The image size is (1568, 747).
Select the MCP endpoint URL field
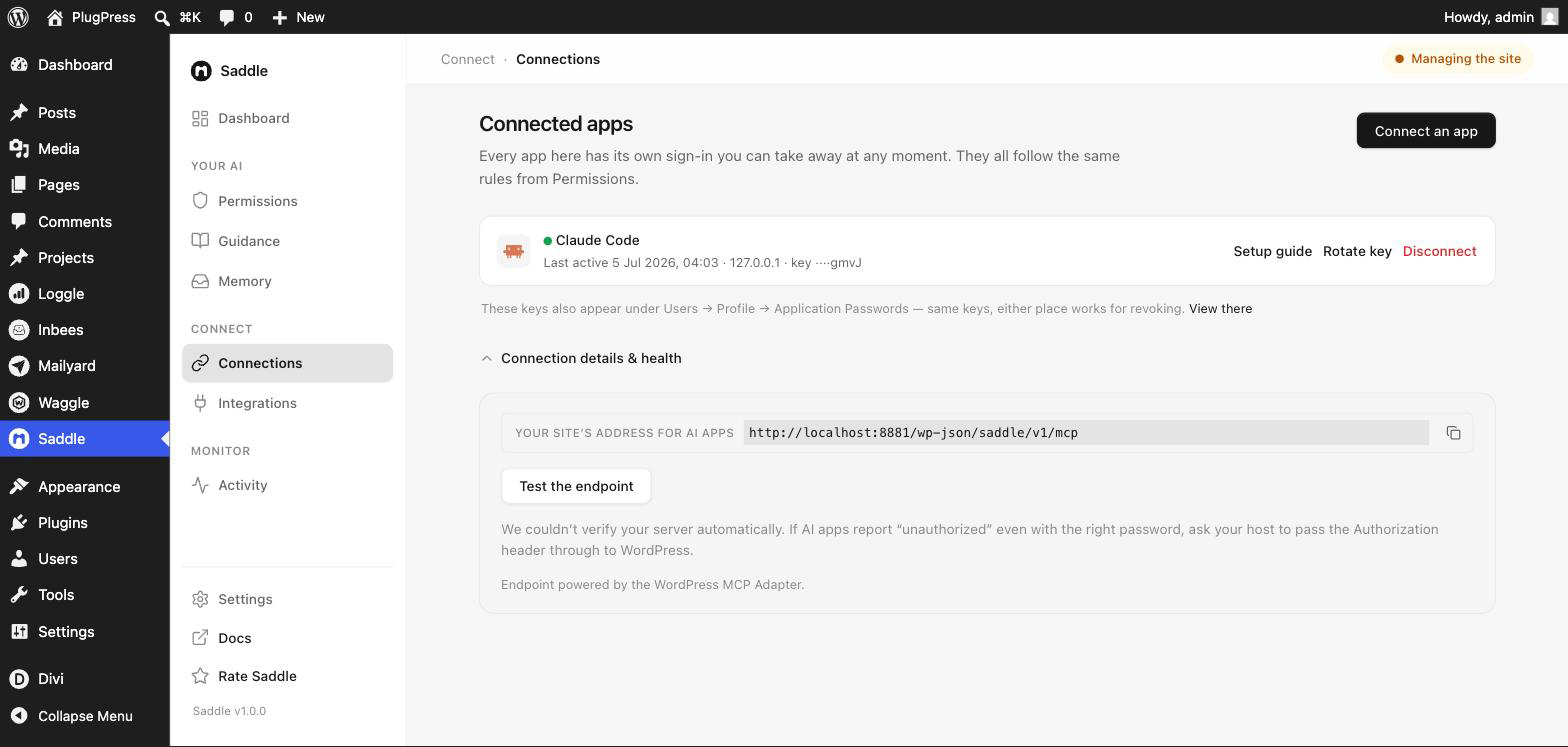click(1086, 433)
